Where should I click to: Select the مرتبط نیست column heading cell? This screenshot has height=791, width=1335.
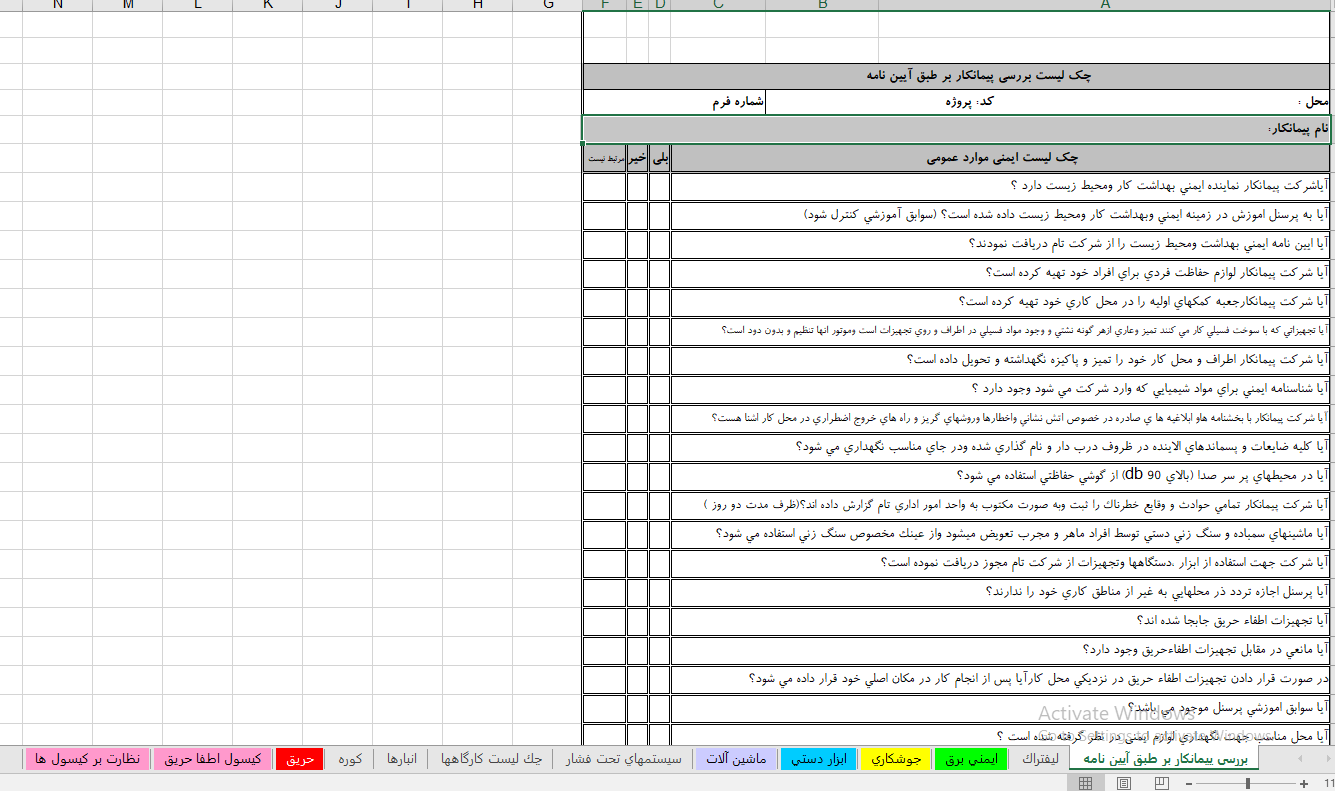pyautogui.click(x=605, y=158)
